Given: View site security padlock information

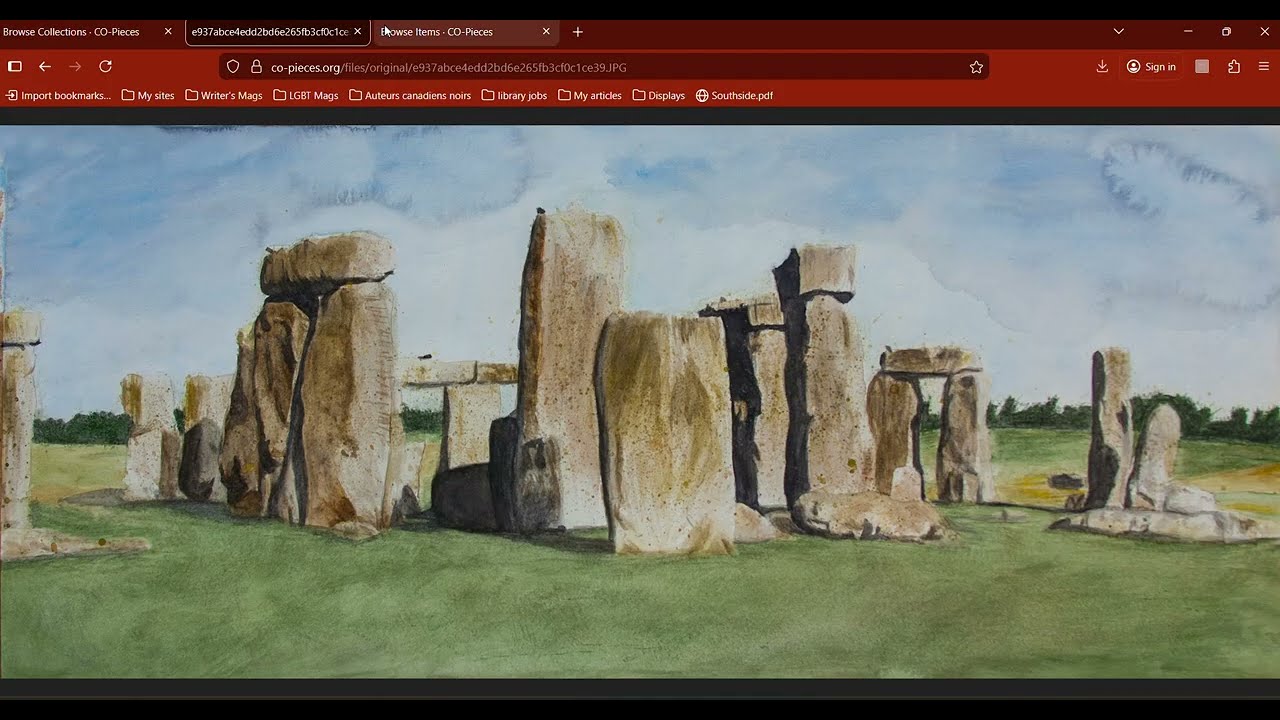Looking at the screenshot, I should tap(256, 67).
